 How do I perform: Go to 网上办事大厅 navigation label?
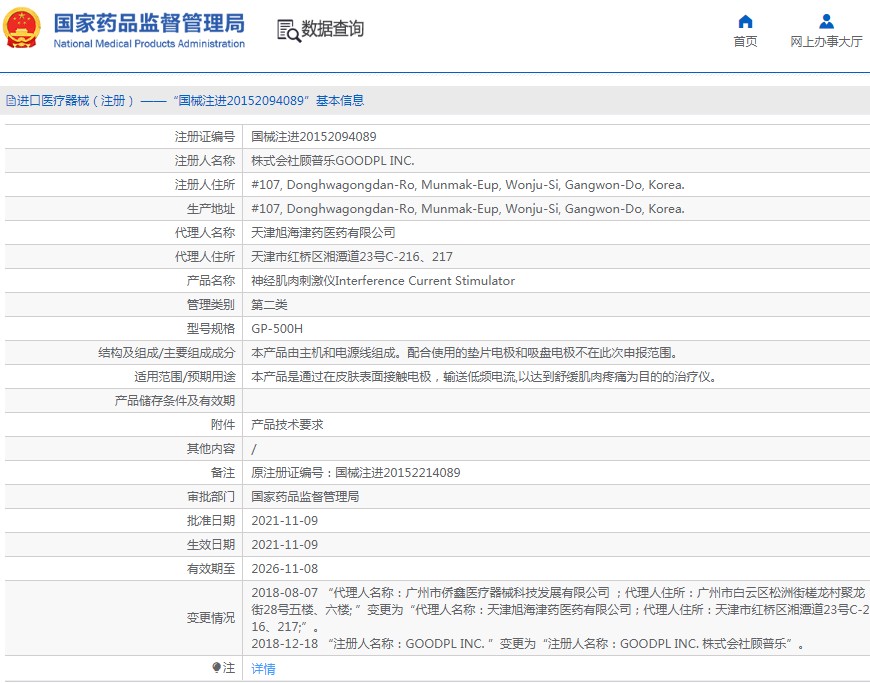coord(826,42)
